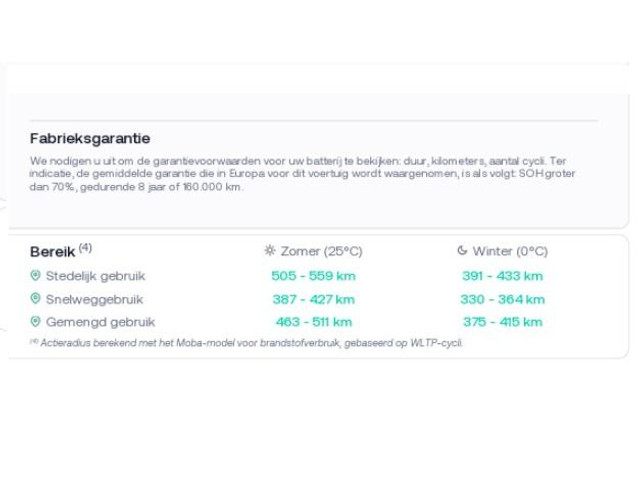Screen dimensions: 640x480
Task: Click the 505 - 559 km summer value
Action: [x=313, y=276]
